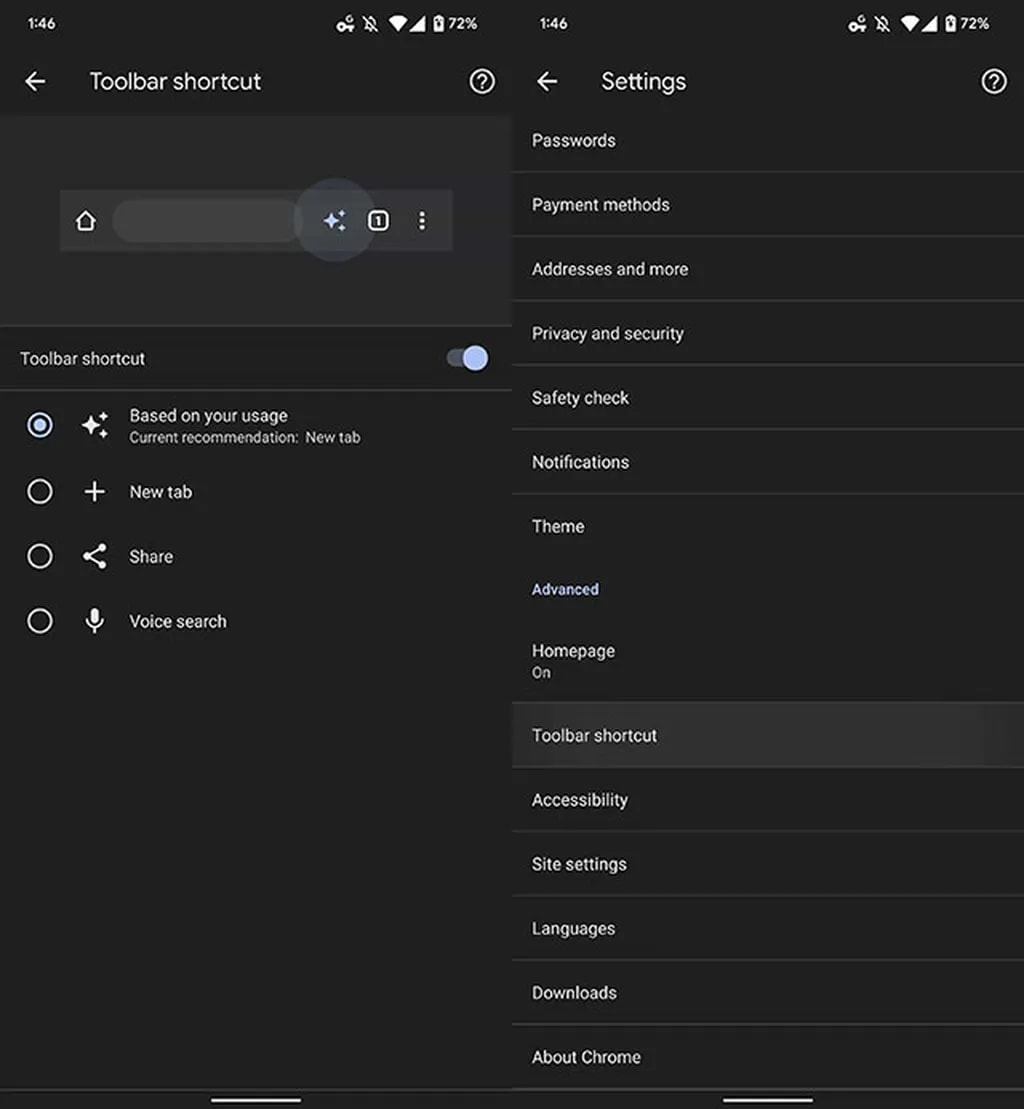Open help icon on Toolbar shortcut screen
This screenshot has width=1024, height=1109.
[482, 82]
